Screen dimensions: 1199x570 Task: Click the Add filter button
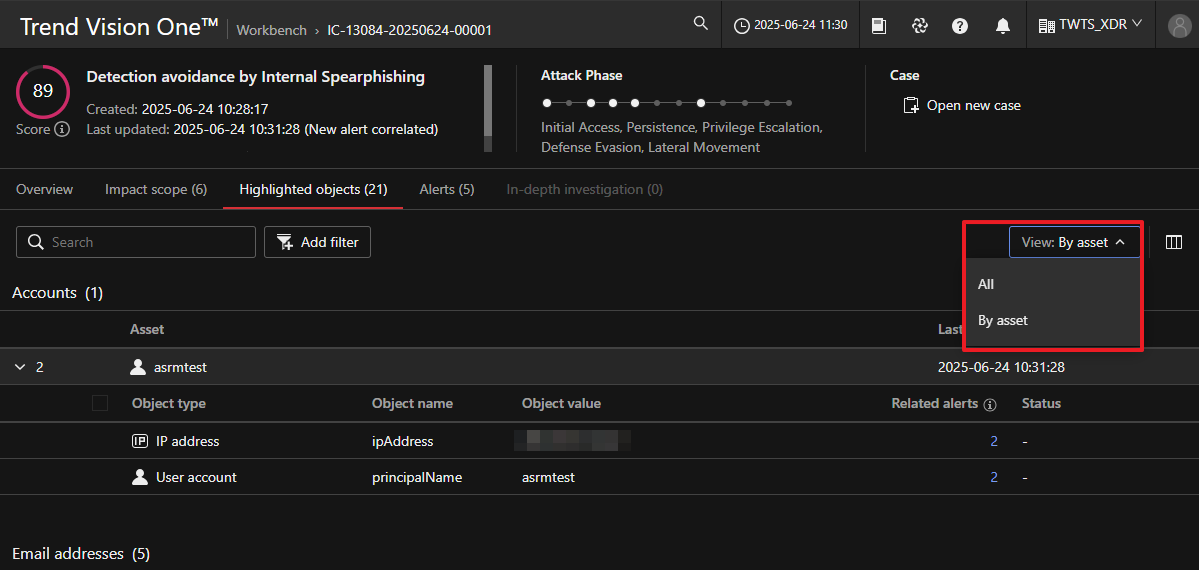317,242
